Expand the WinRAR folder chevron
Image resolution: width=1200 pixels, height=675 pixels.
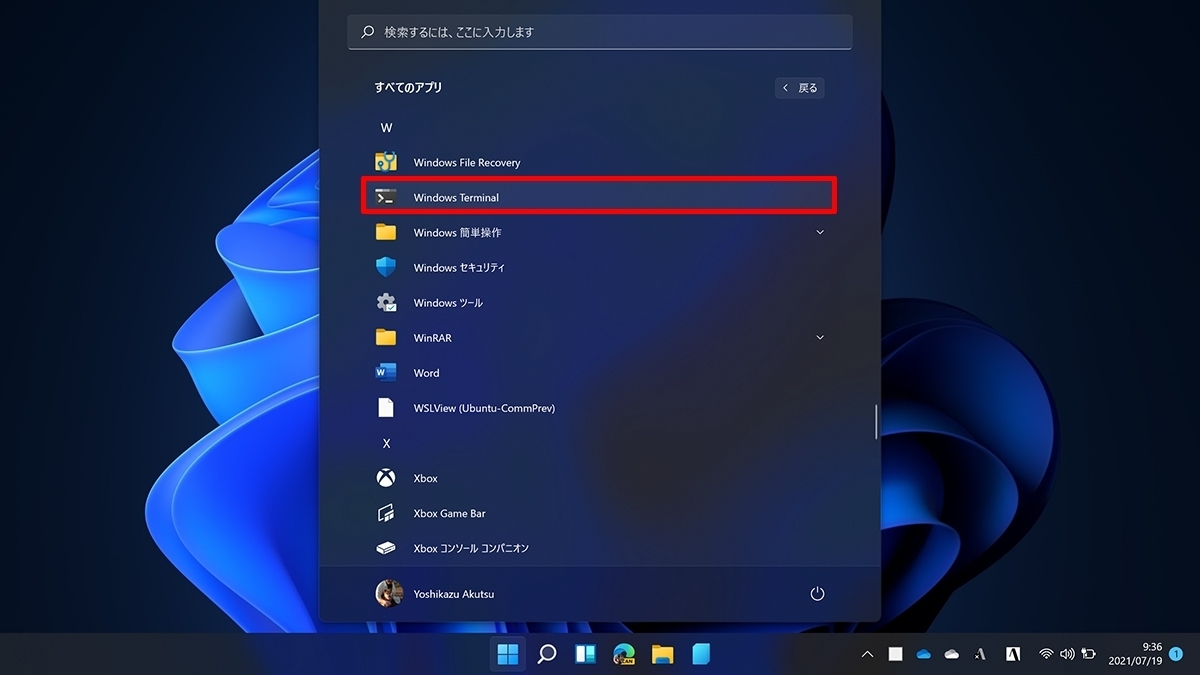tap(820, 337)
